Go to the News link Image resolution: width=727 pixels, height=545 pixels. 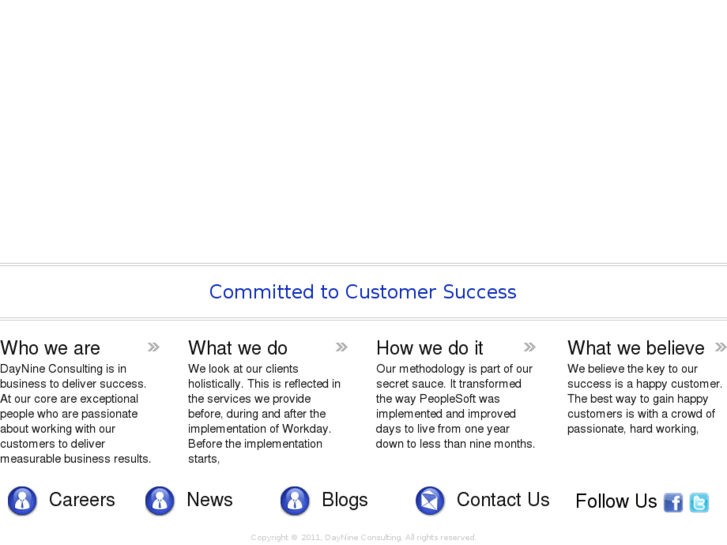[x=210, y=500]
